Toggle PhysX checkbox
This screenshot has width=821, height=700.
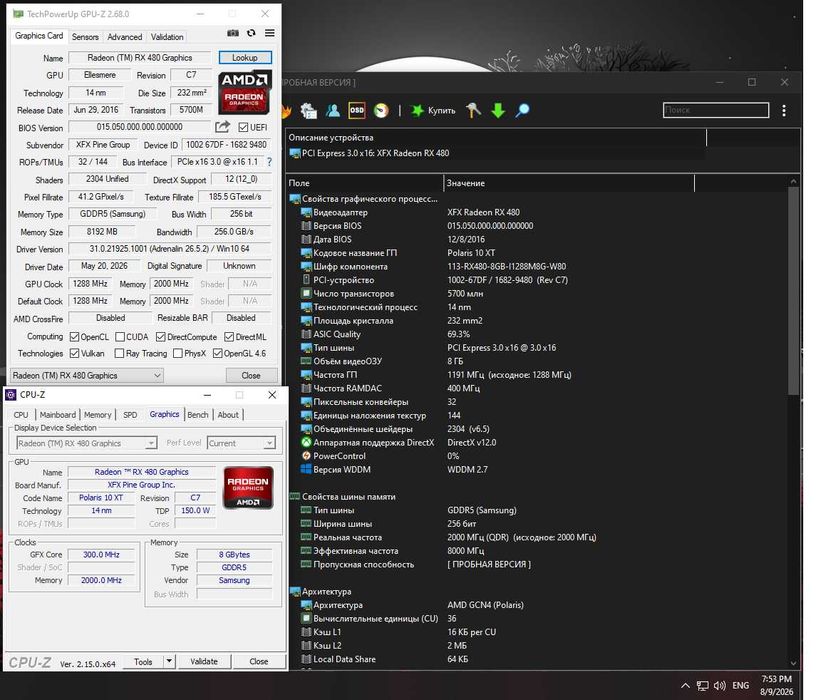(x=178, y=353)
